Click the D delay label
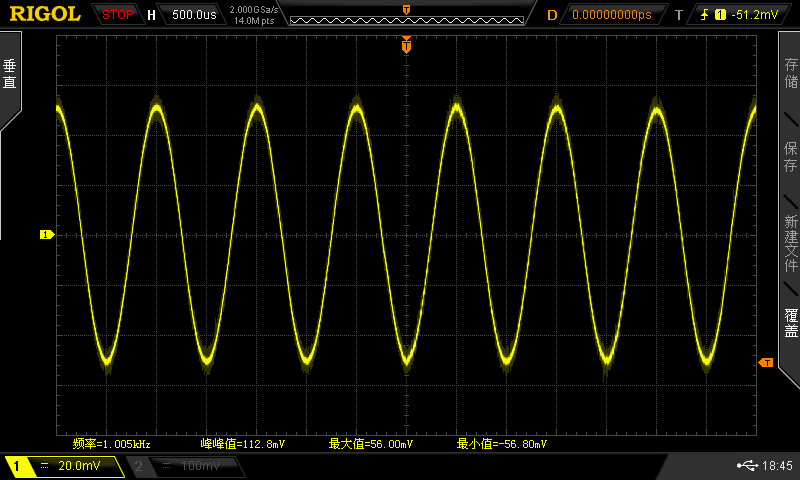Screen dimensions: 800x480 coord(552,15)
